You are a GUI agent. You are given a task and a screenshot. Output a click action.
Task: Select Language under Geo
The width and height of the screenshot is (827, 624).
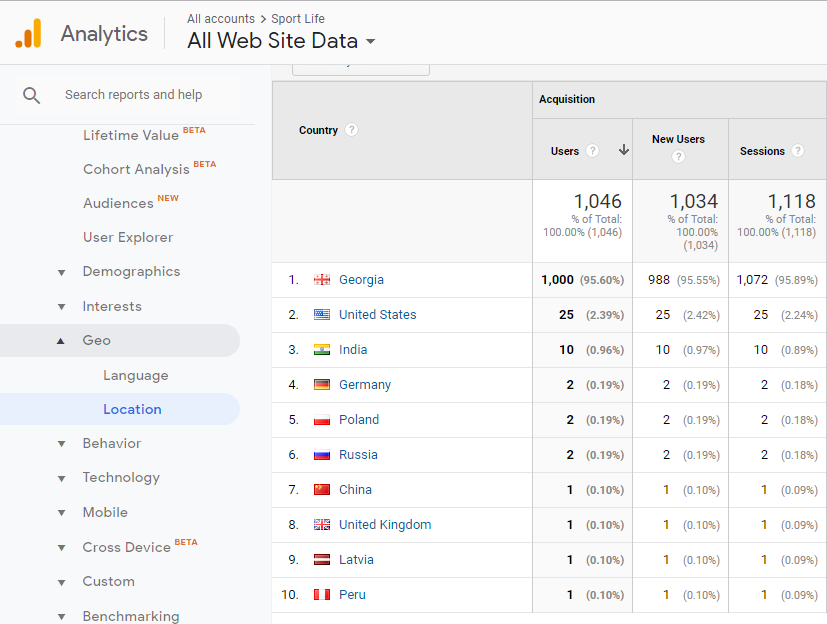coord(135,376)
